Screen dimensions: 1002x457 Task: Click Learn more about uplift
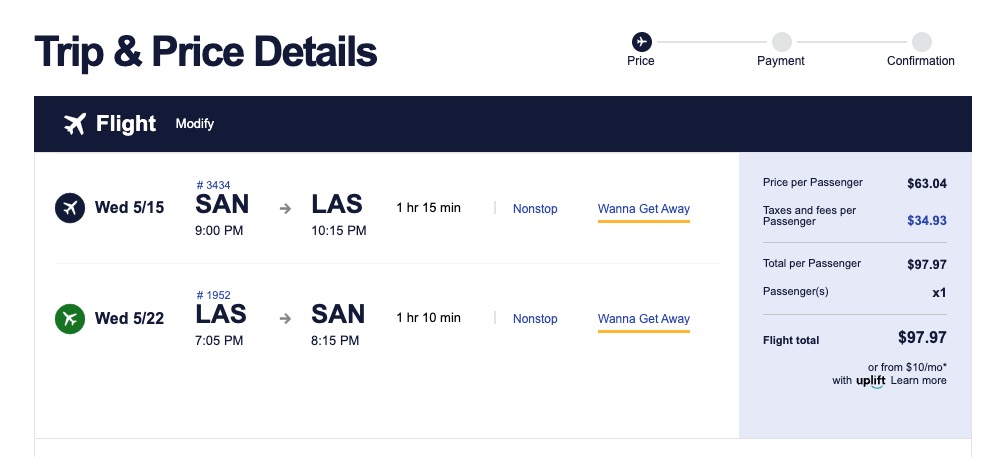(x=918, y=381)
